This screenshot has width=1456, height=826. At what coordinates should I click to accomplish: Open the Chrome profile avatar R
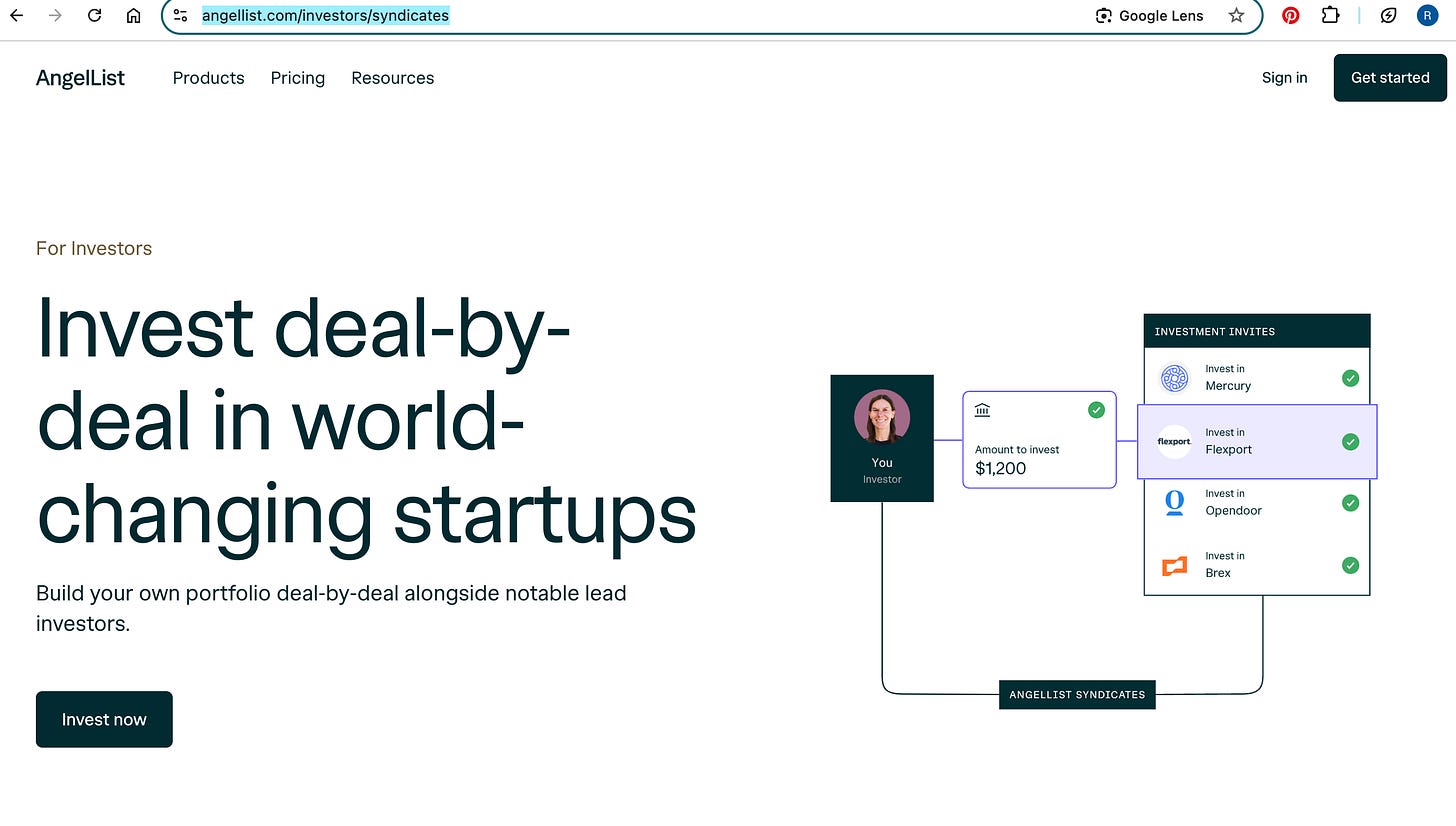1427,15
